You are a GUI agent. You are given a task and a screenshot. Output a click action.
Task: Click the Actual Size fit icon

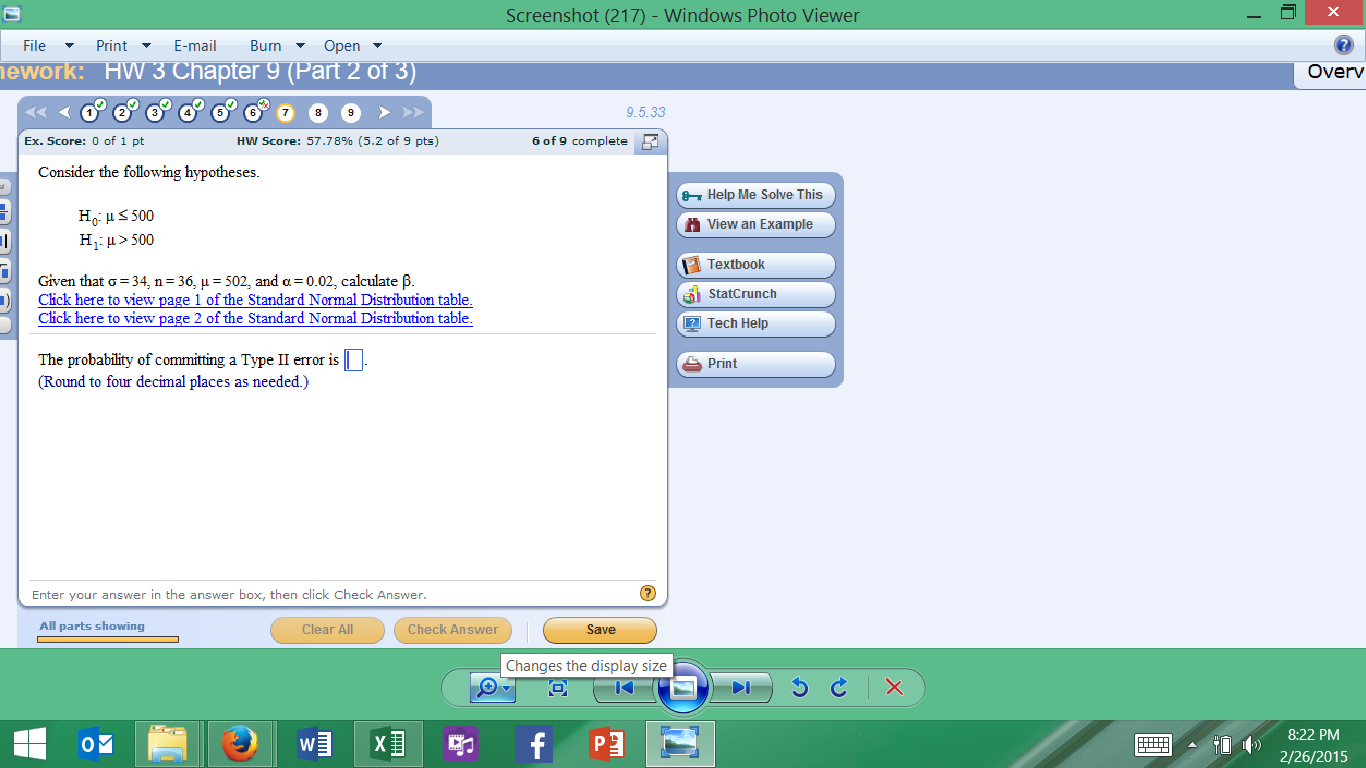tap(558, 688)
